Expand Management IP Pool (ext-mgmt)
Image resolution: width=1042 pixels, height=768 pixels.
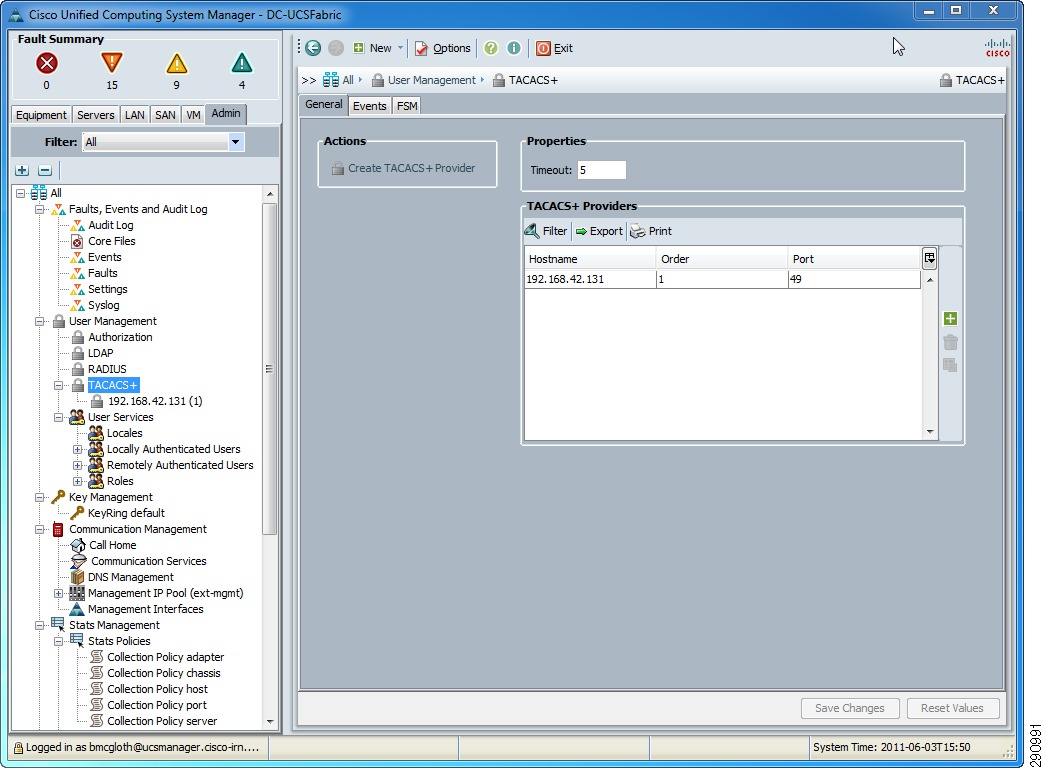coord(58,593)
